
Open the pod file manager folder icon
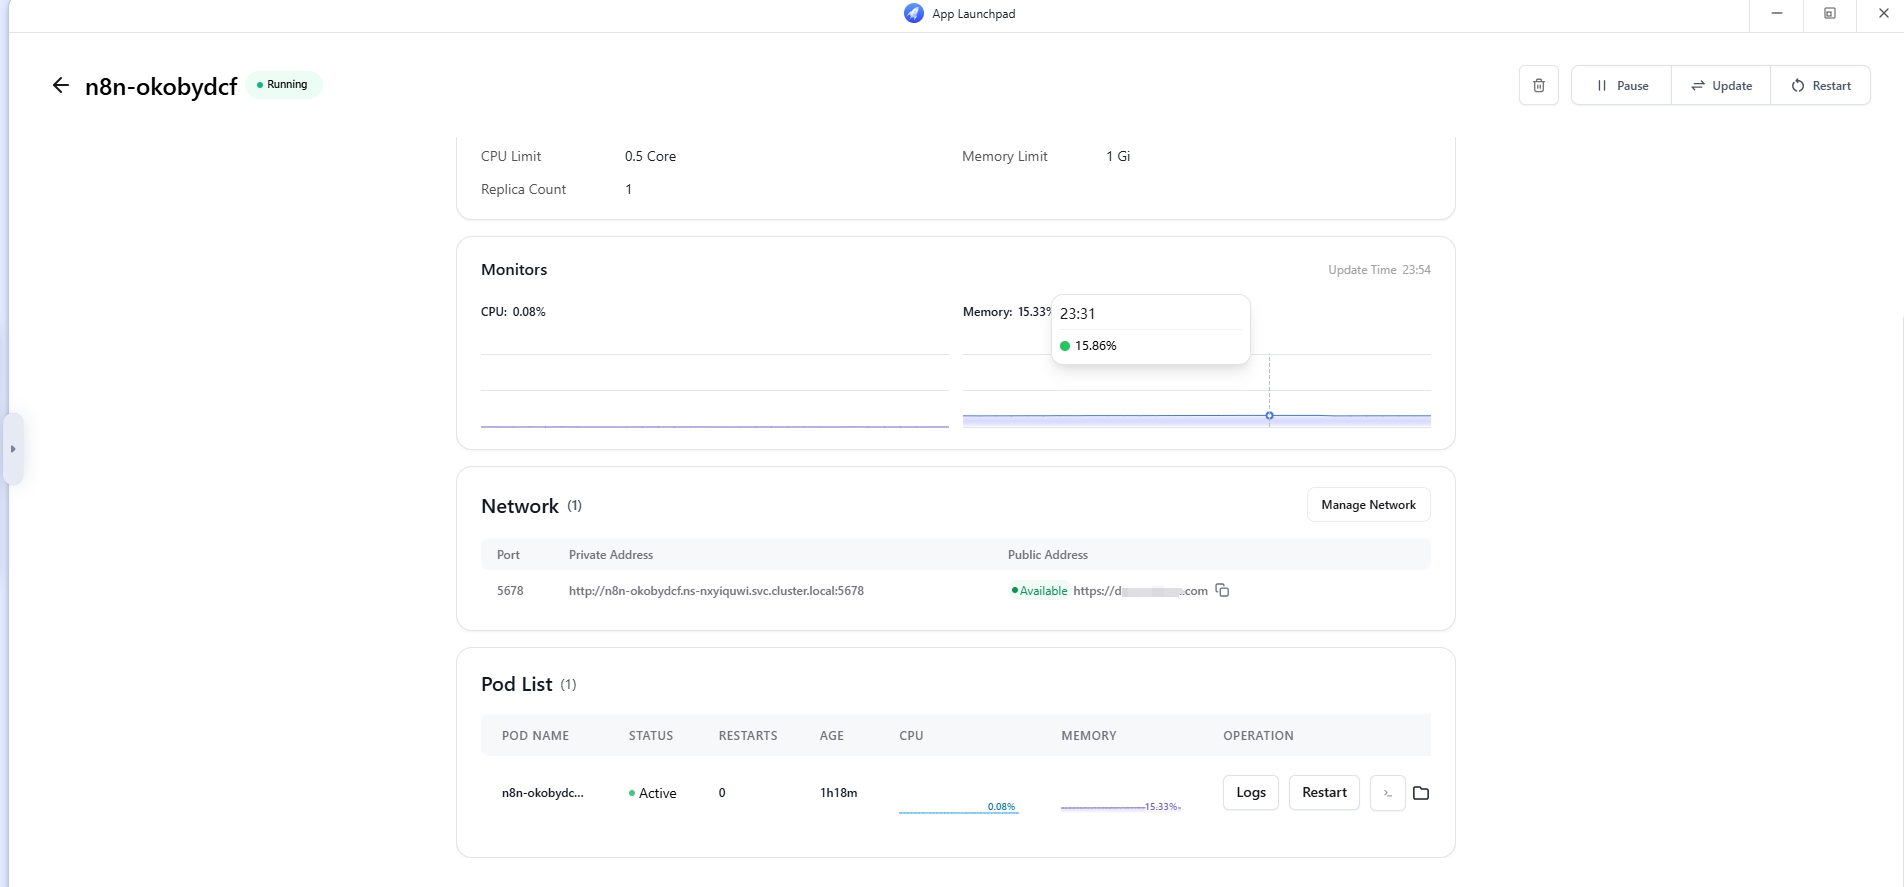click(1421, 793)
